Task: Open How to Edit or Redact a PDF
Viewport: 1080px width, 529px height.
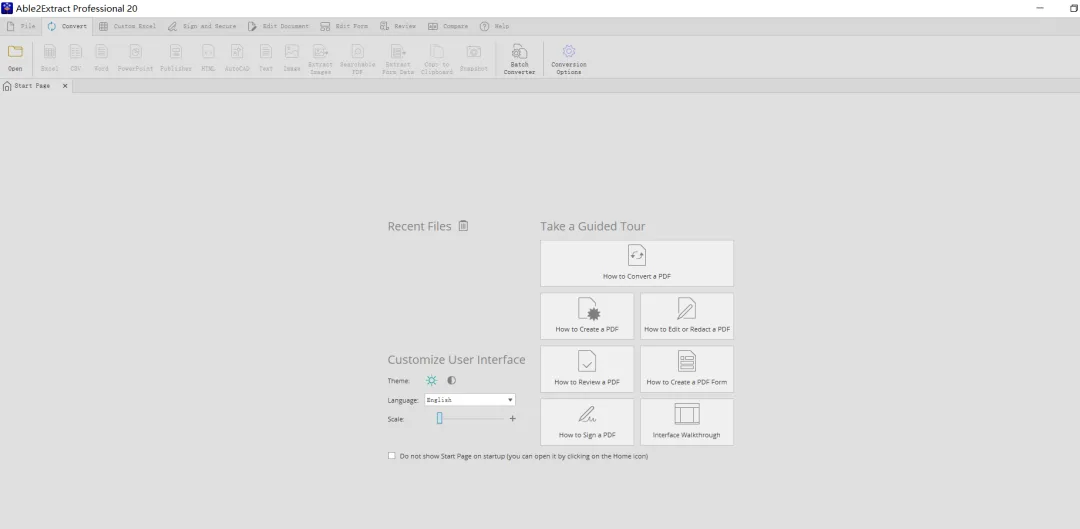Action: point(687,316)
